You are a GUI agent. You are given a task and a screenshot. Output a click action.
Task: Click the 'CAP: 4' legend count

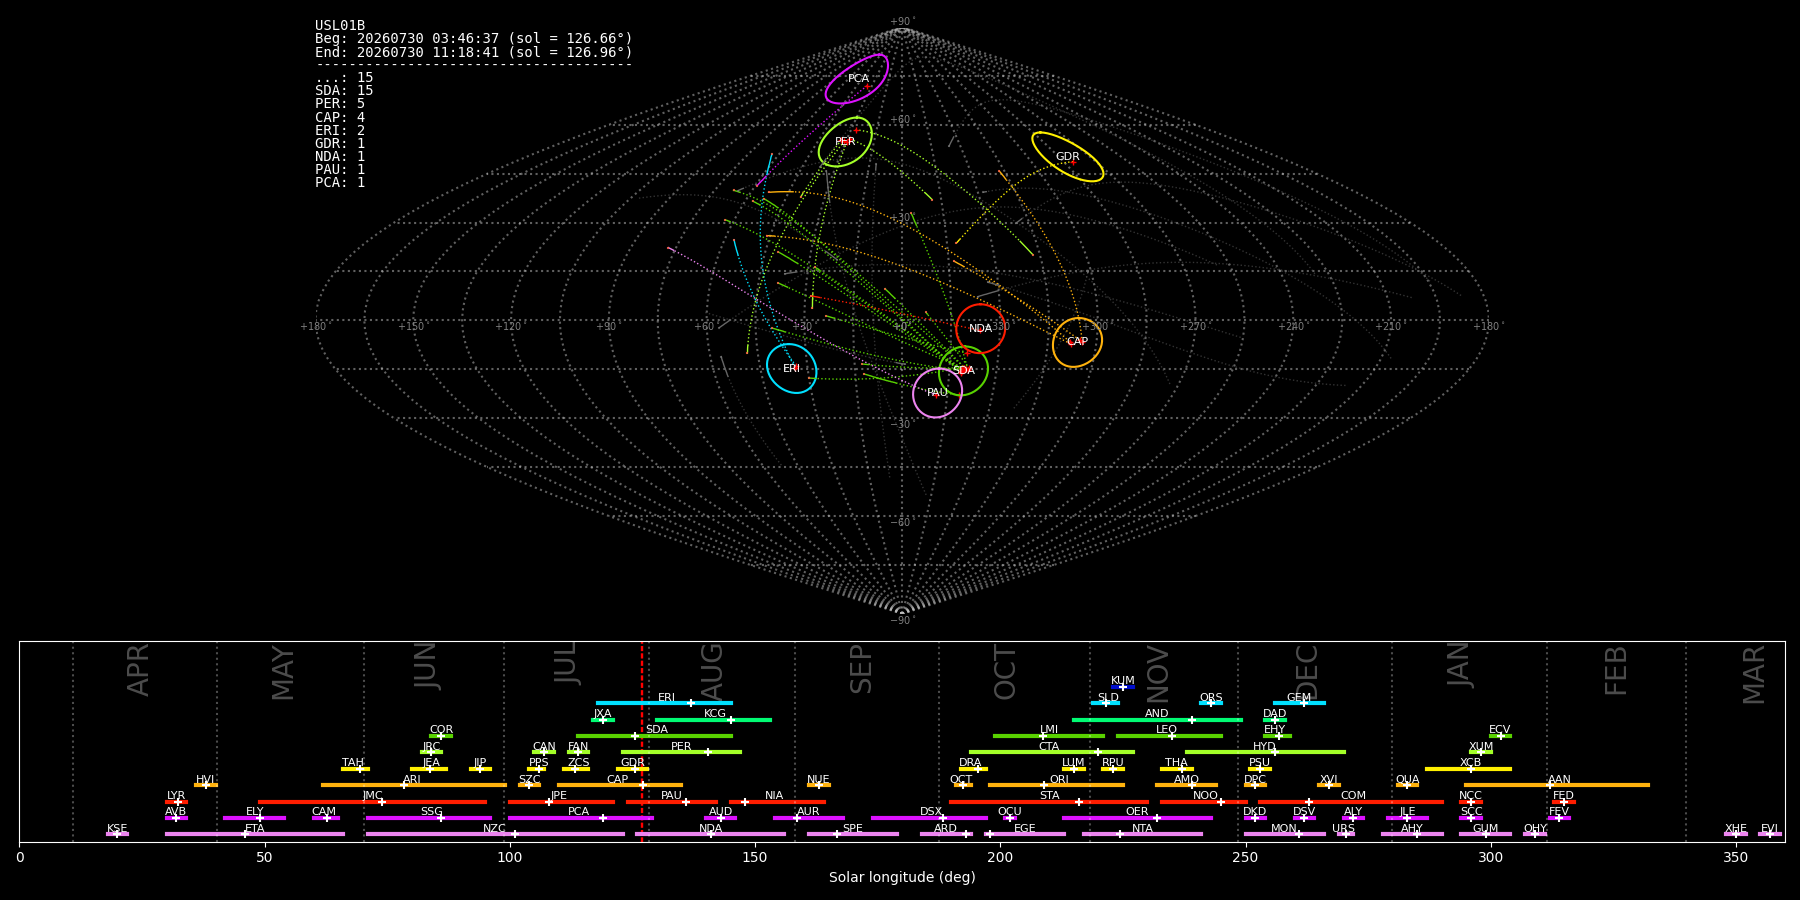point(340,117)
